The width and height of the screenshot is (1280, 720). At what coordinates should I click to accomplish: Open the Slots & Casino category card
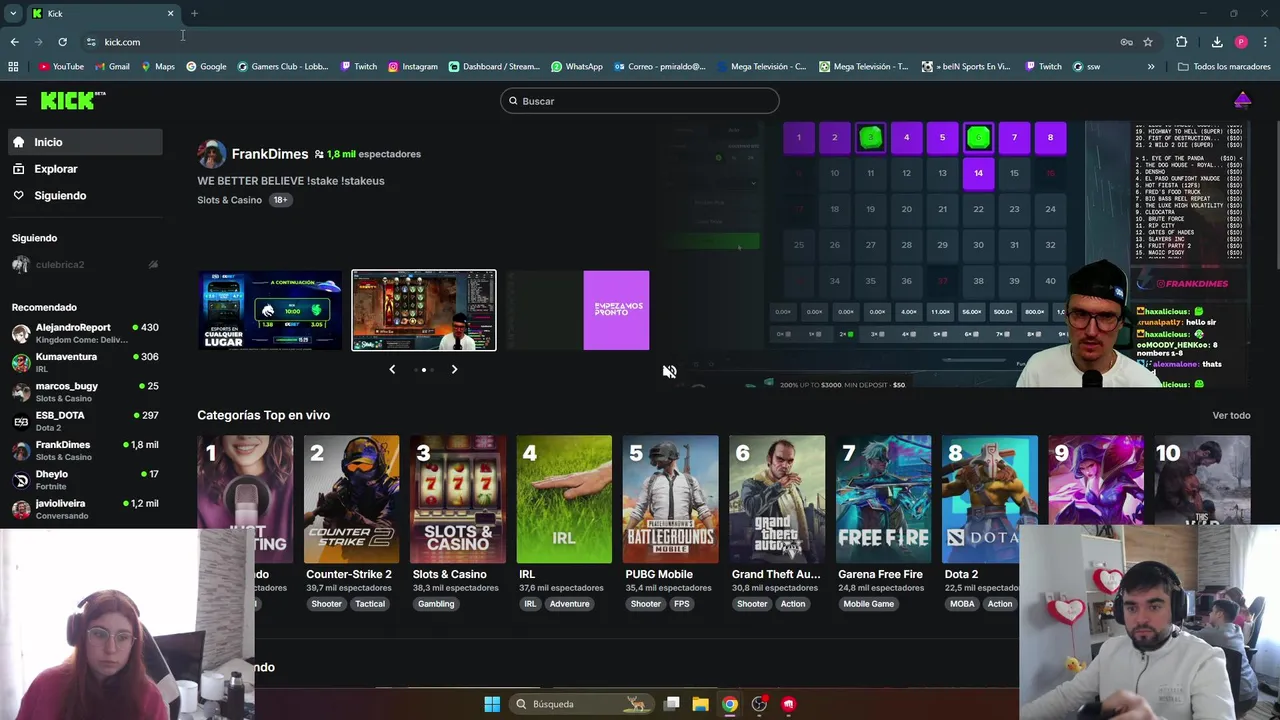(458, 499)
